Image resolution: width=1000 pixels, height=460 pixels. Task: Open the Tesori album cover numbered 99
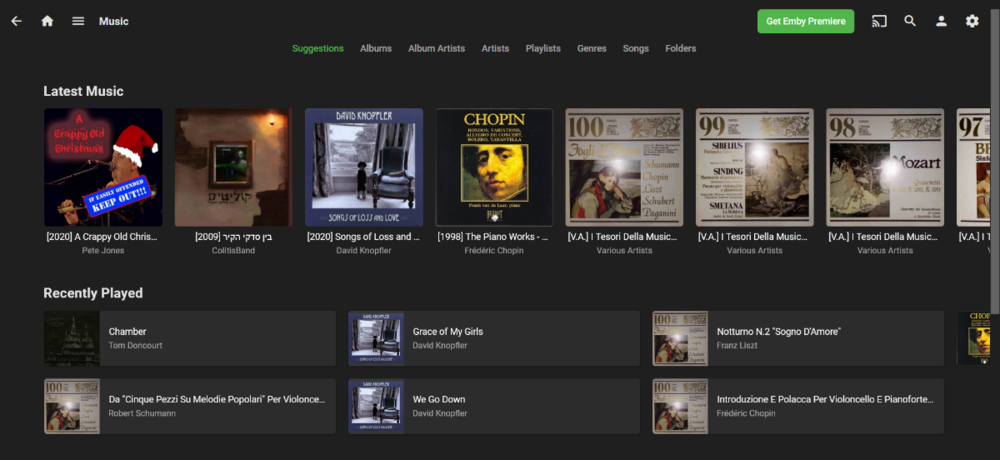click(755, 167)
